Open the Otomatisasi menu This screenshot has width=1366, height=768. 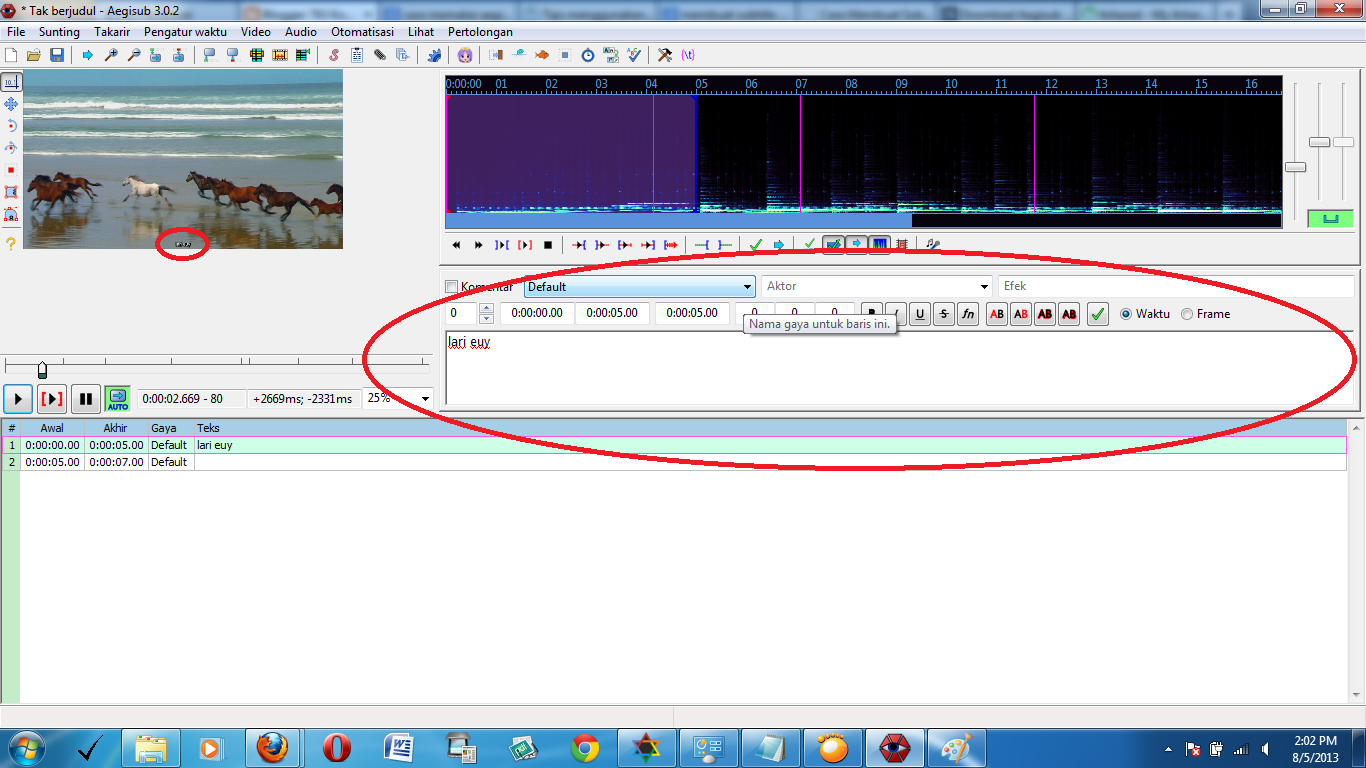(x=362, y=32)
